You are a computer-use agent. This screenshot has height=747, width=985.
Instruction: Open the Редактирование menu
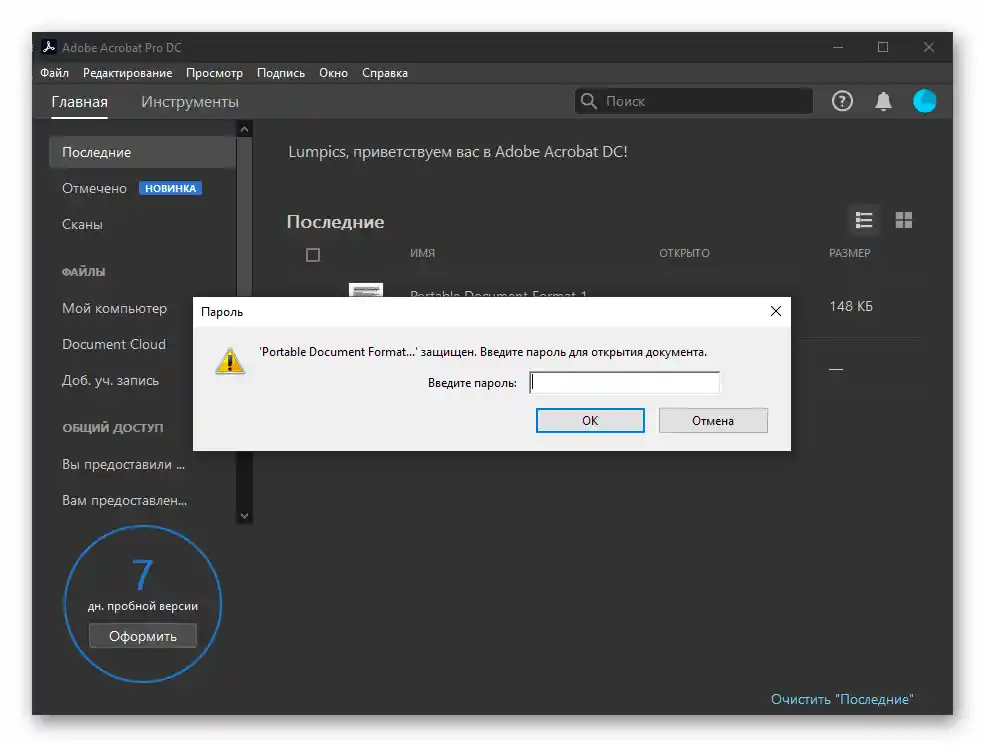tap(128, 73)
